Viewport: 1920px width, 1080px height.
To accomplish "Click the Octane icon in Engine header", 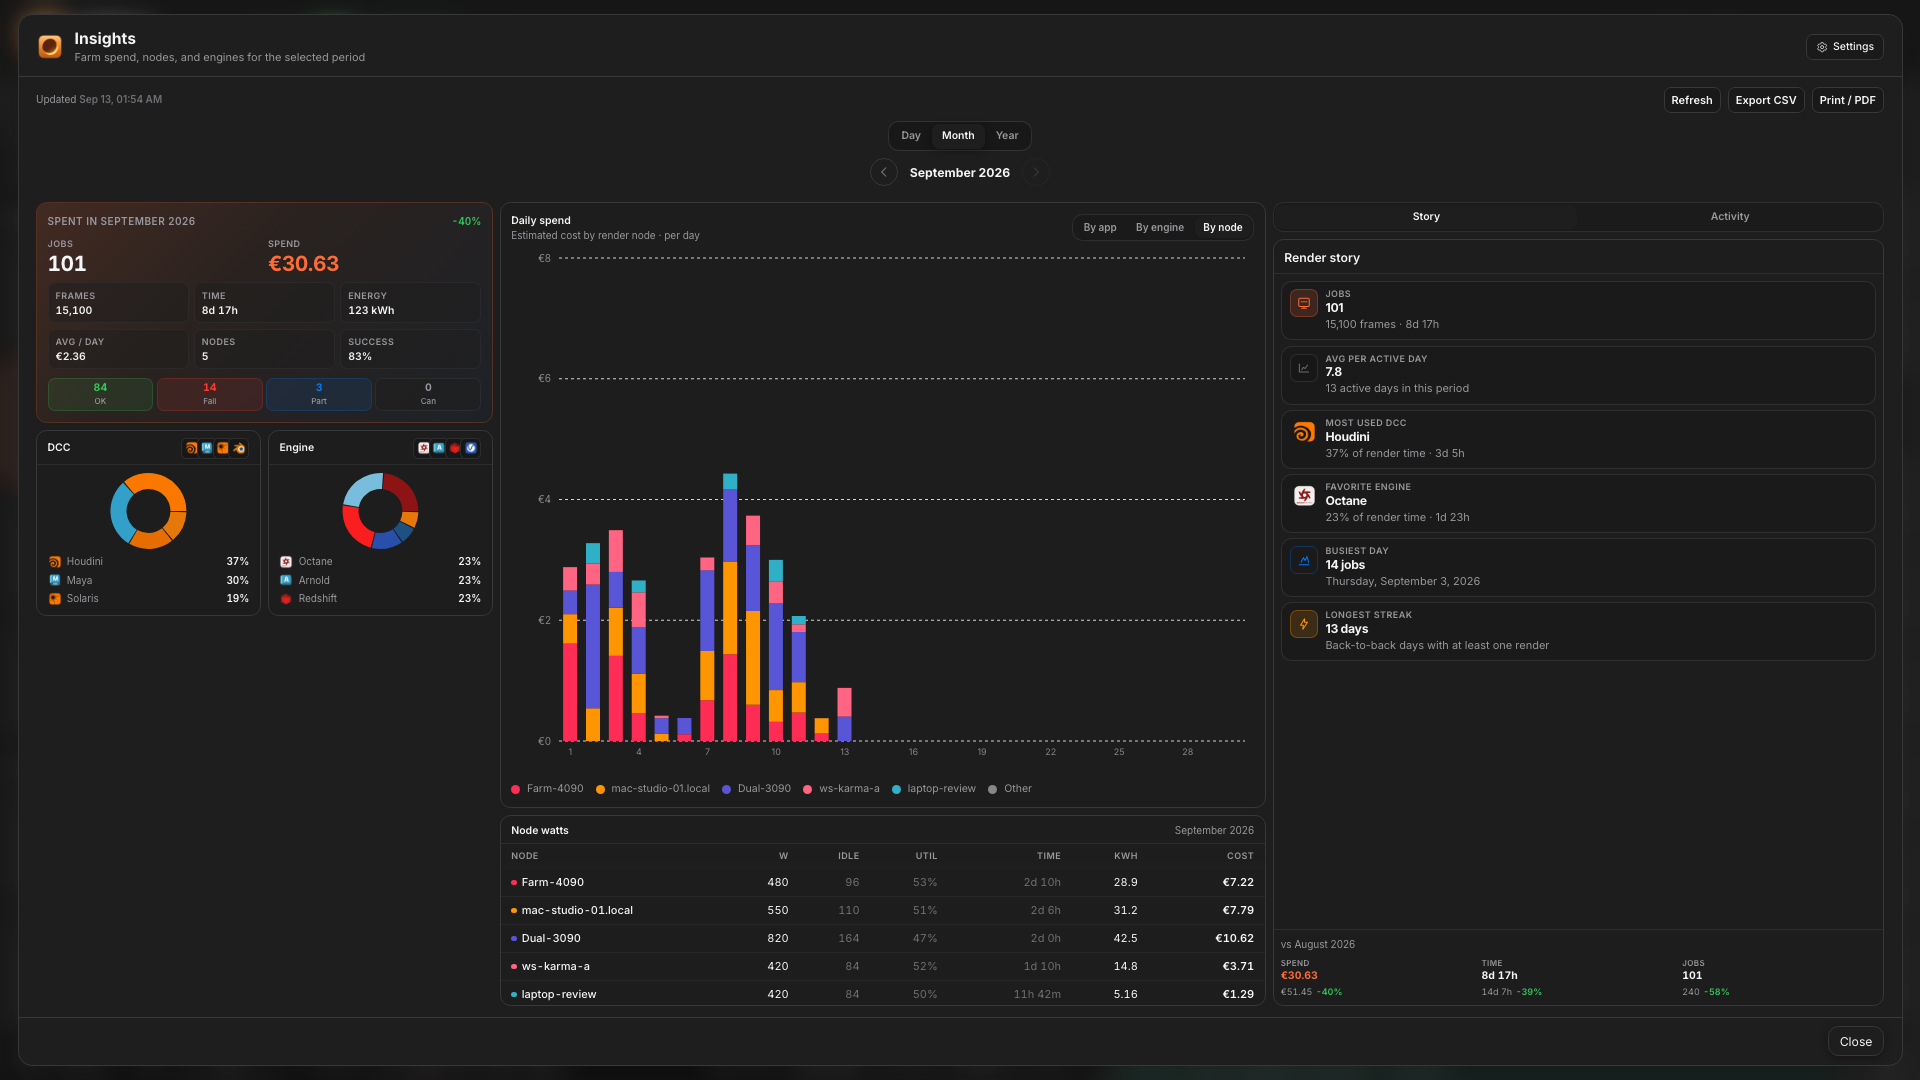I will coord(423,448).
